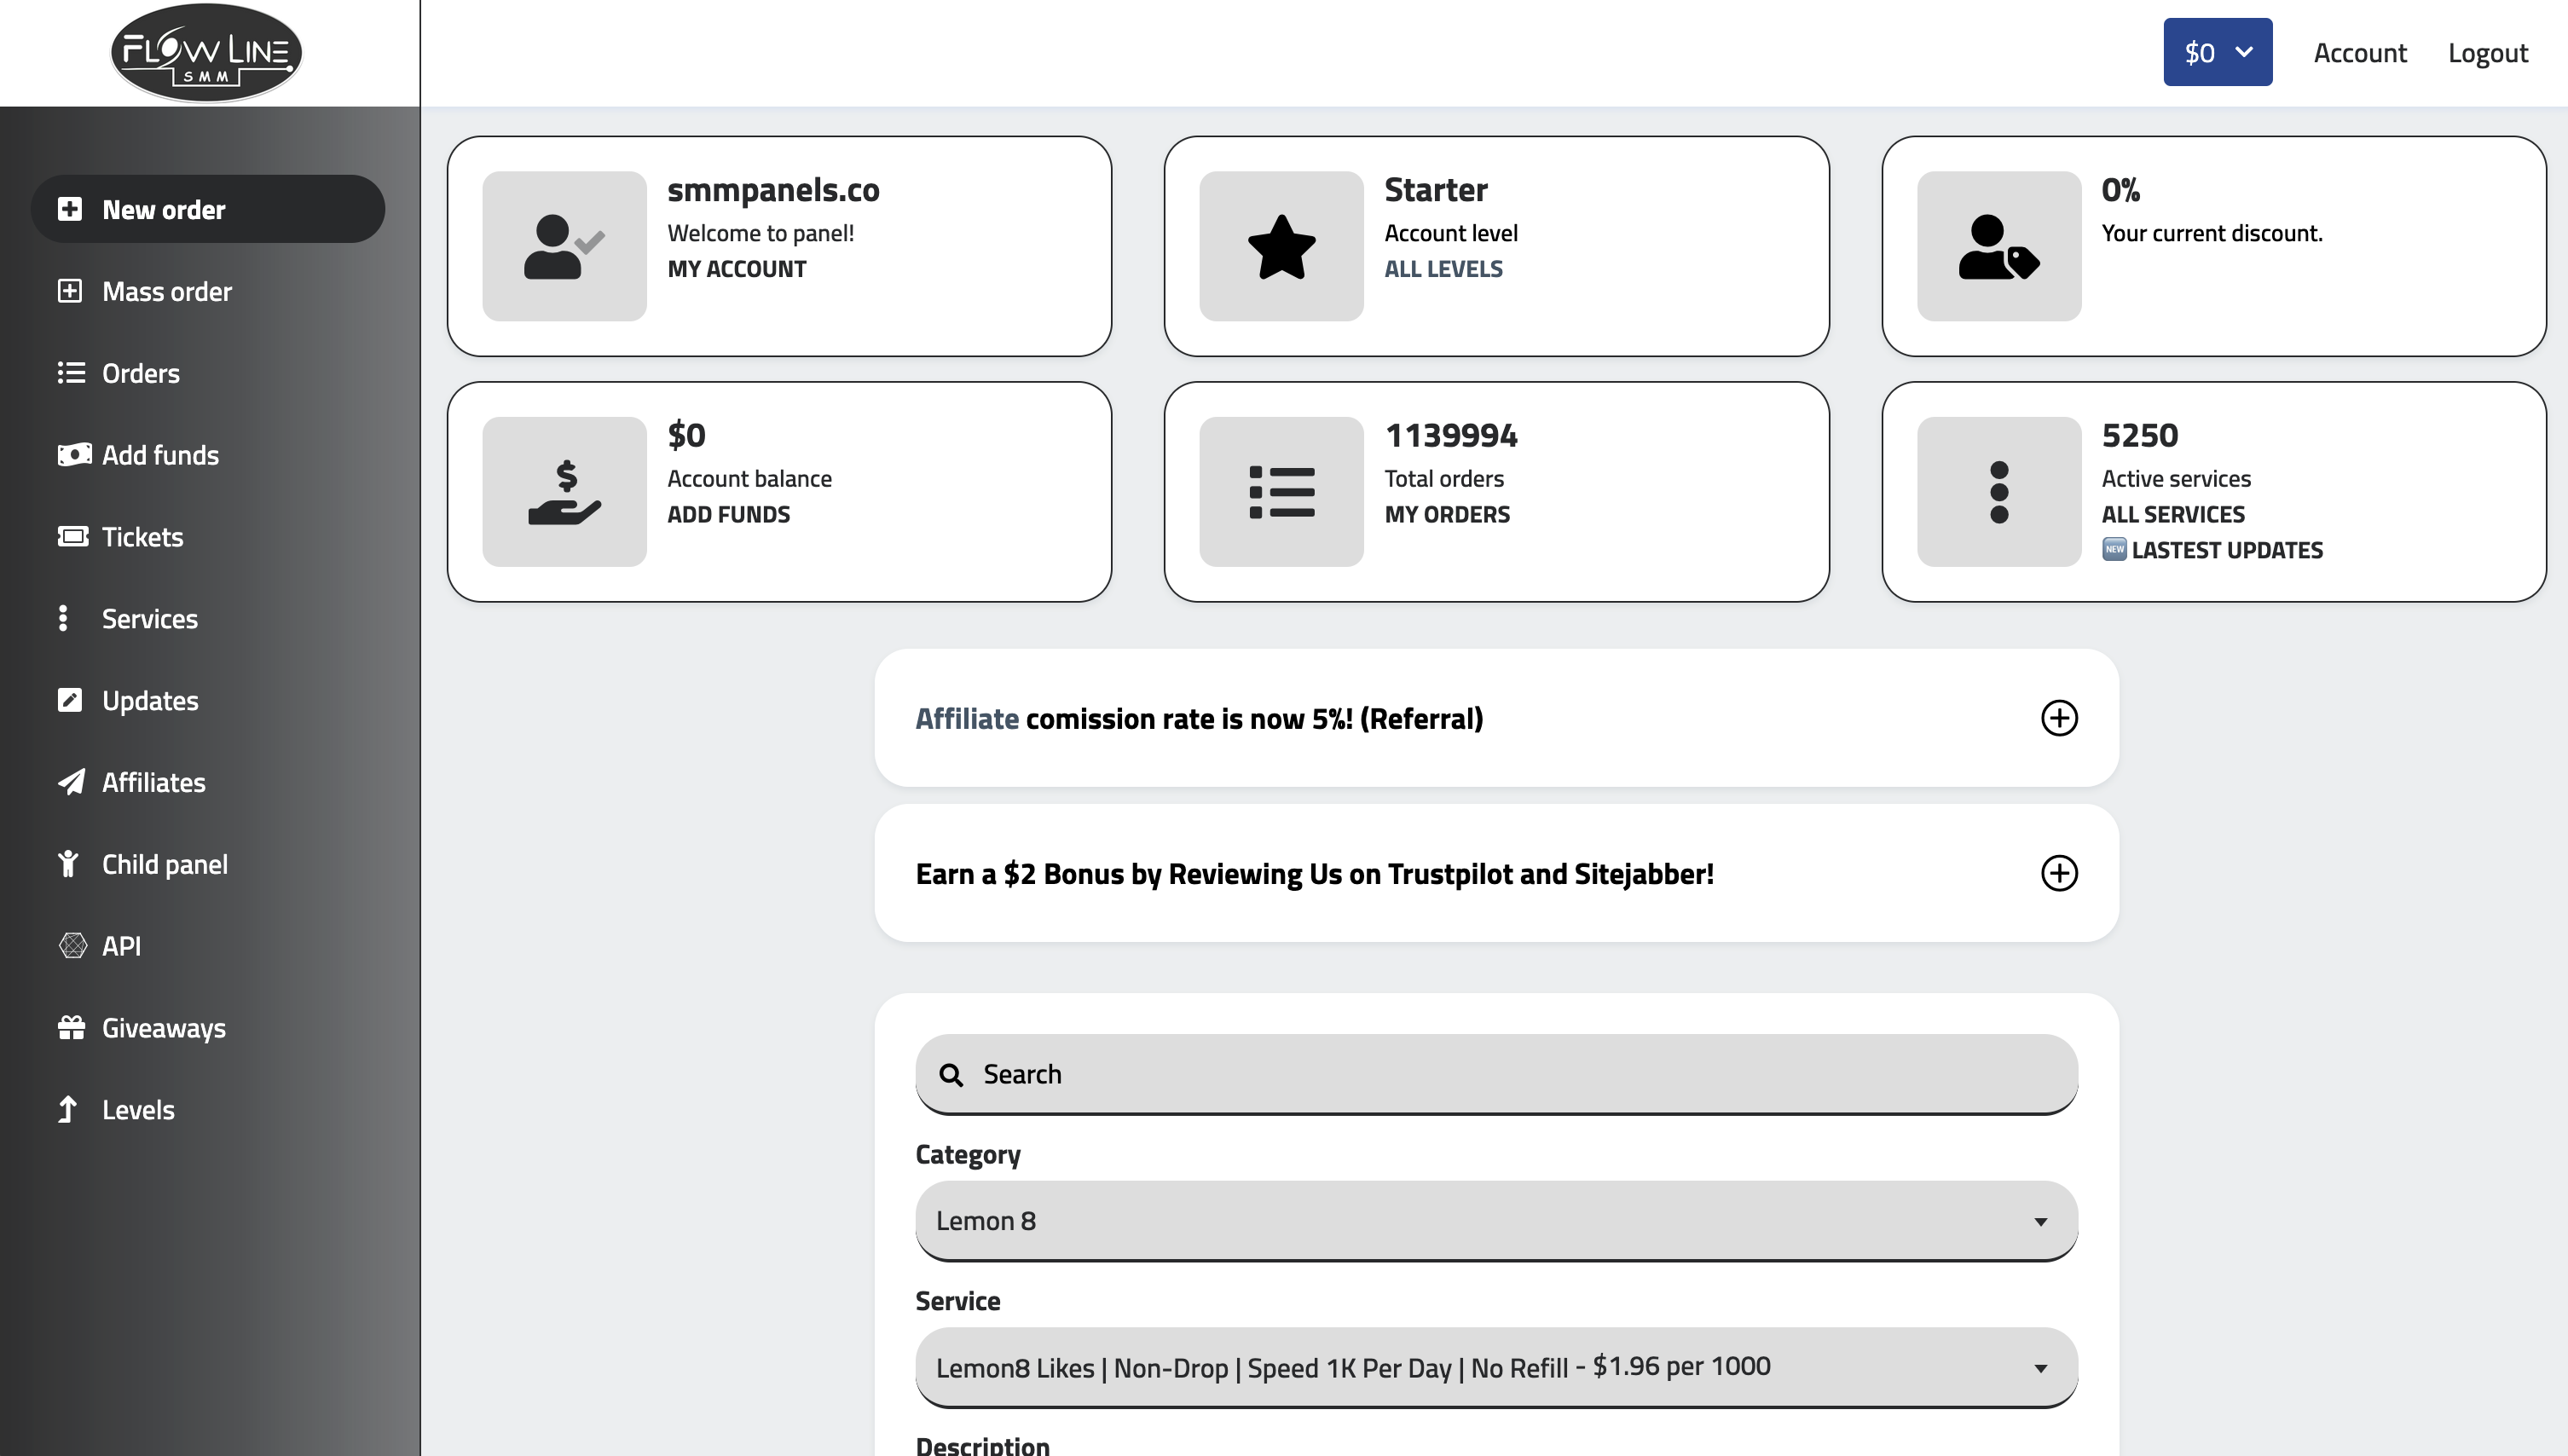The height and width of the screenshot is (1456, 2568).
Task: Select Giveaways from sidebar menu
Action: [x=164, y=1028]
